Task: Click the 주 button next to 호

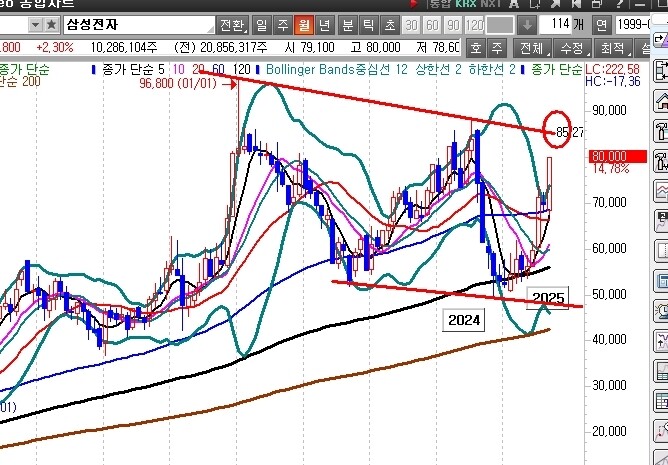Action: click(497, 47)
